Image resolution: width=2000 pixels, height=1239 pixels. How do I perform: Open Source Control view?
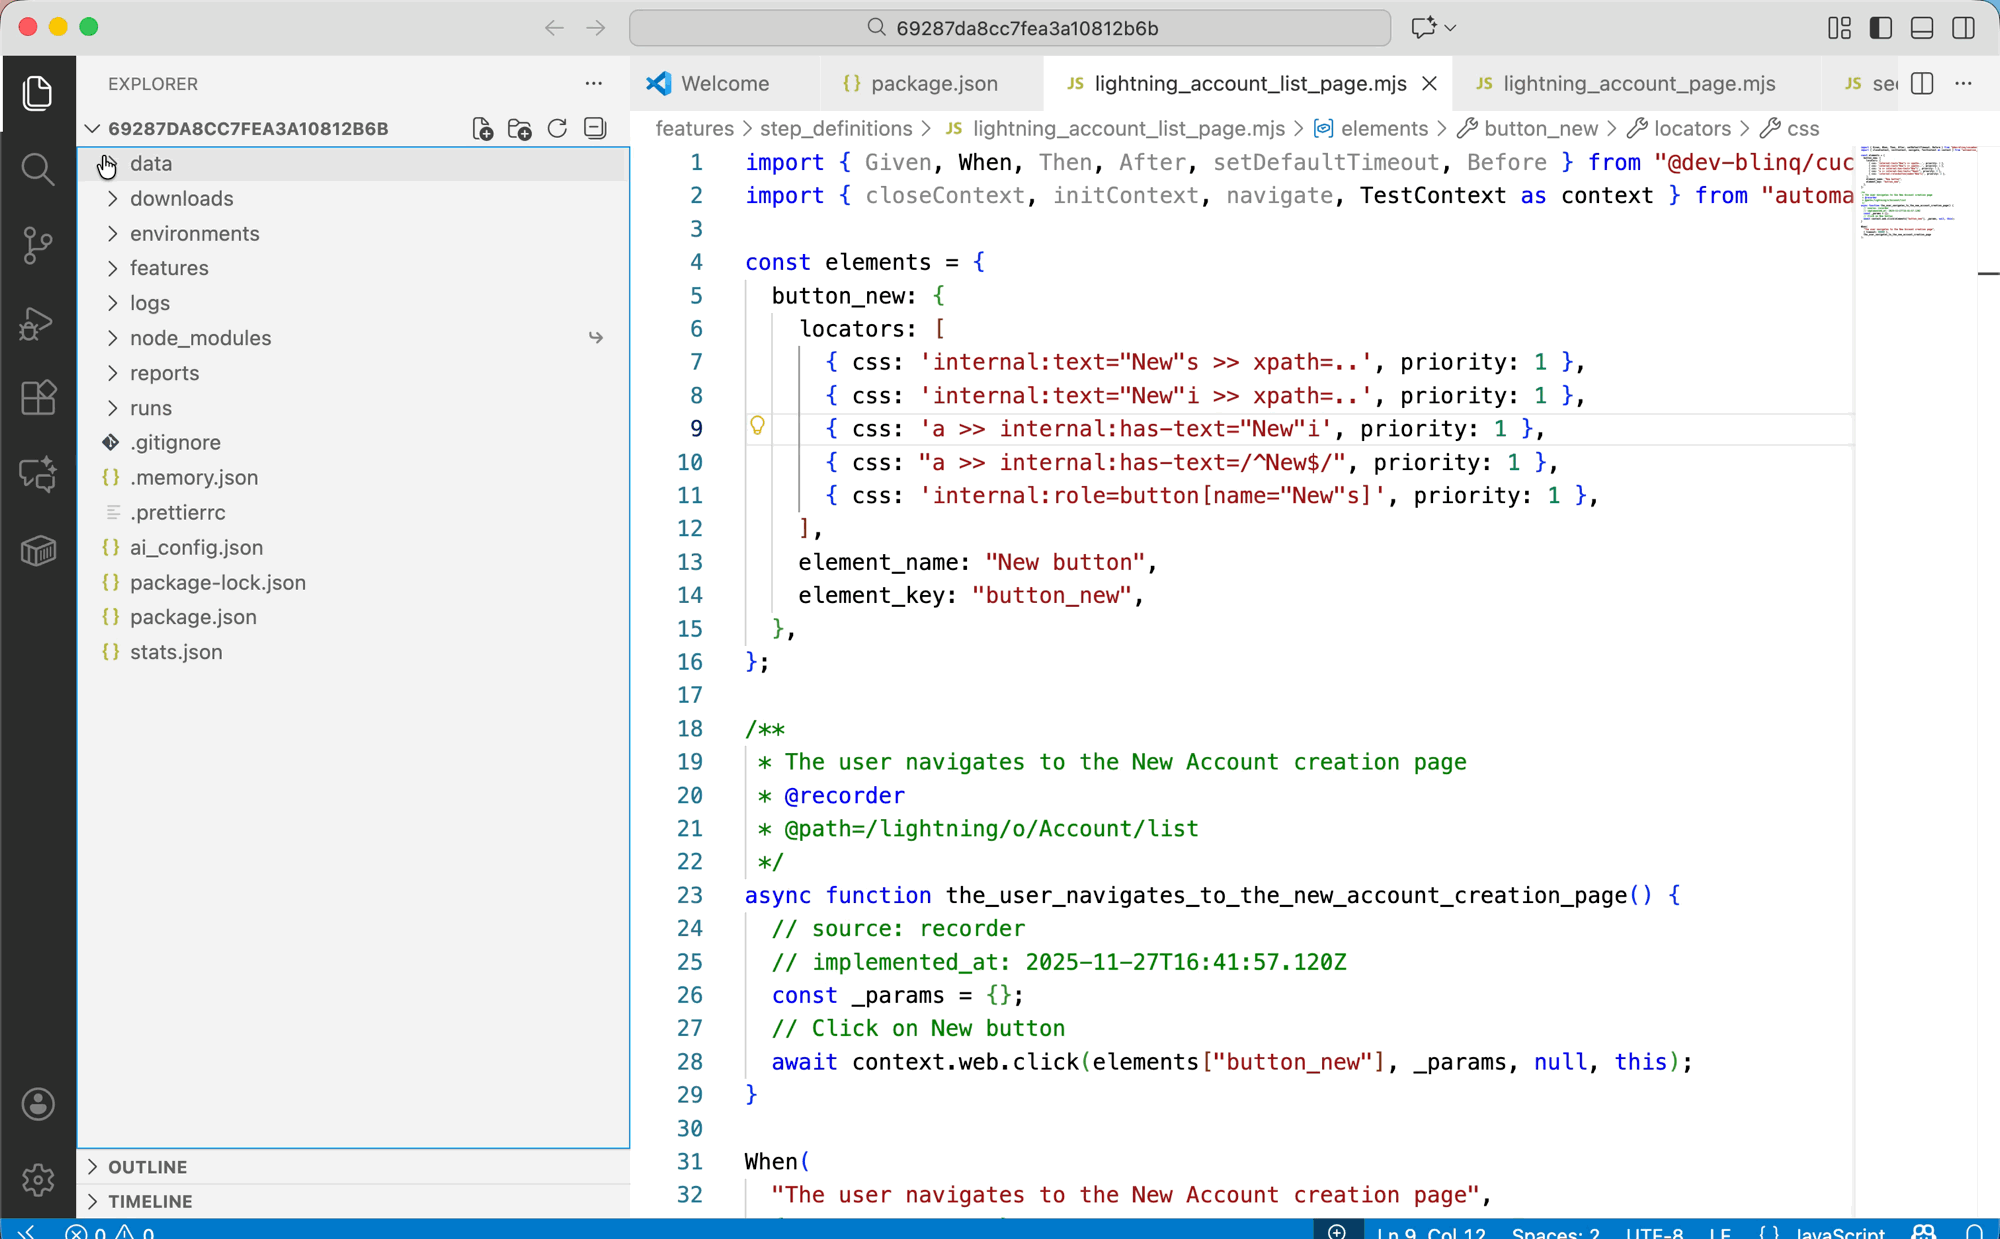point(37,245)
